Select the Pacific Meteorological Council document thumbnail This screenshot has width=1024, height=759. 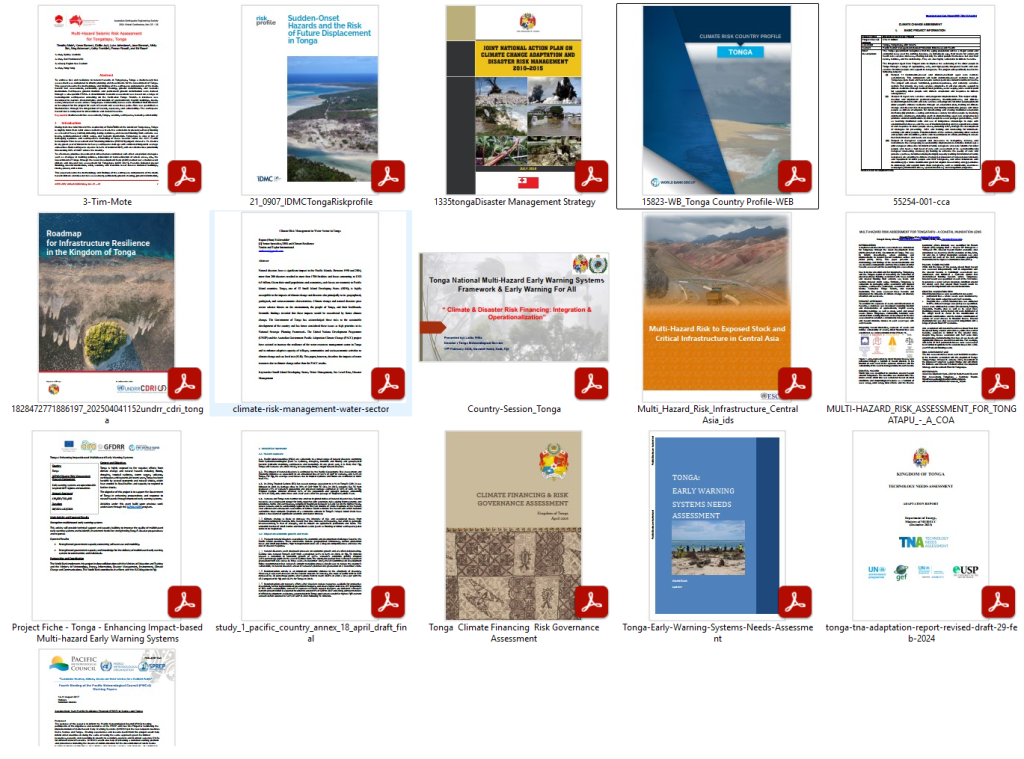point(106,694)
